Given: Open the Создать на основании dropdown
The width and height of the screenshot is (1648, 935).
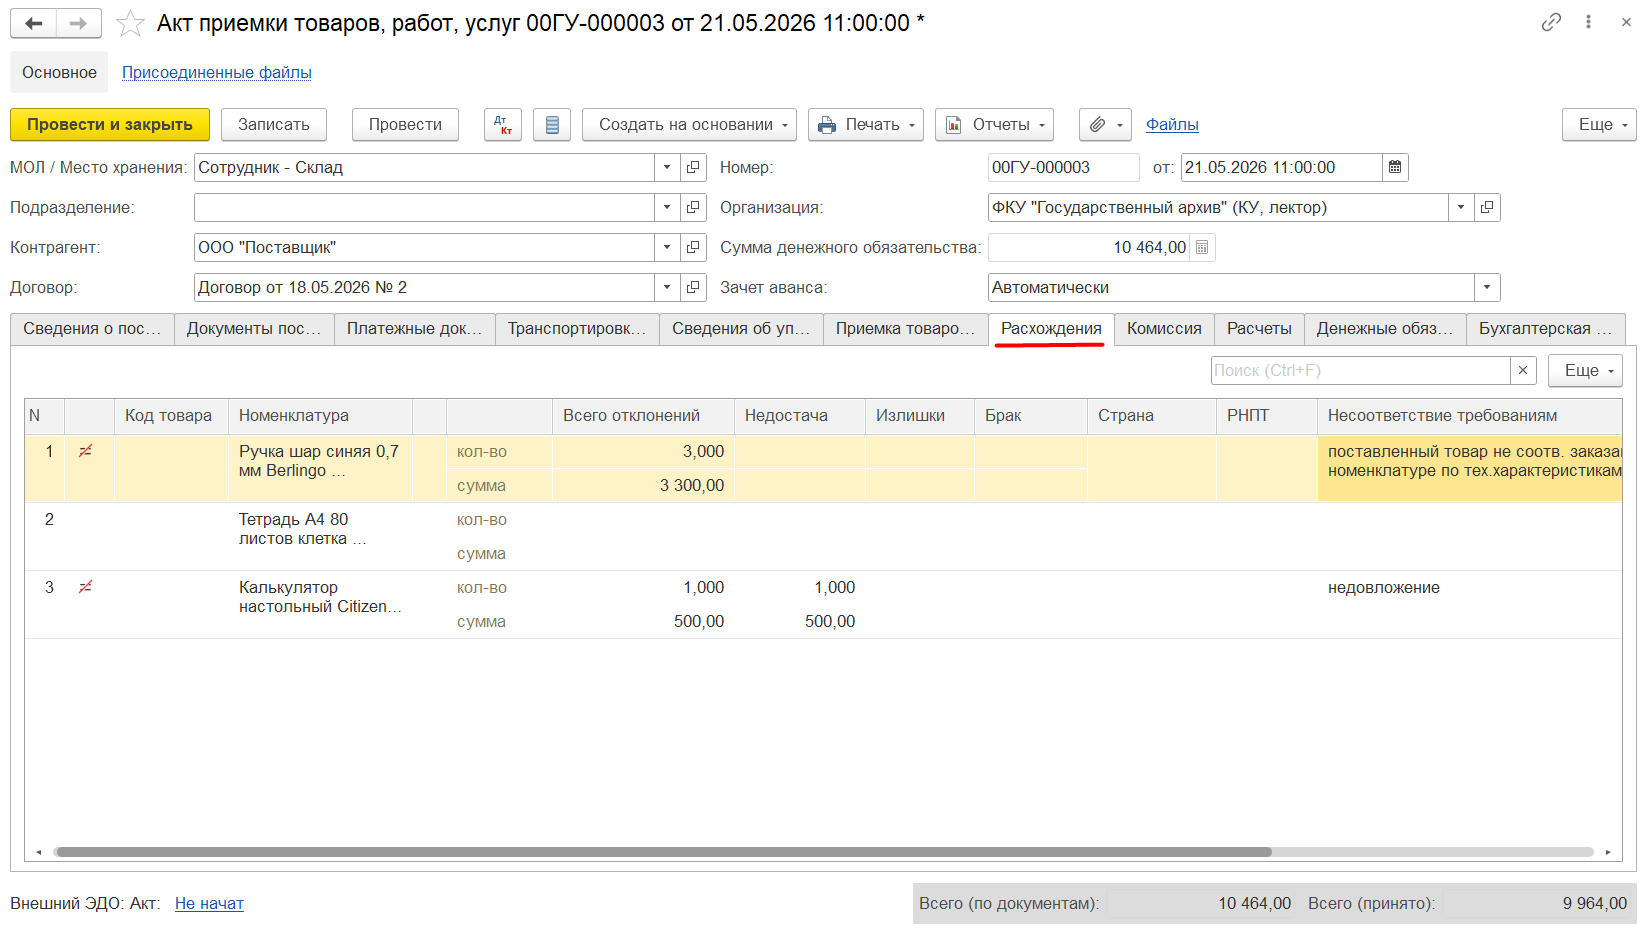Looking at the screenshot, I should pos(689,125).
